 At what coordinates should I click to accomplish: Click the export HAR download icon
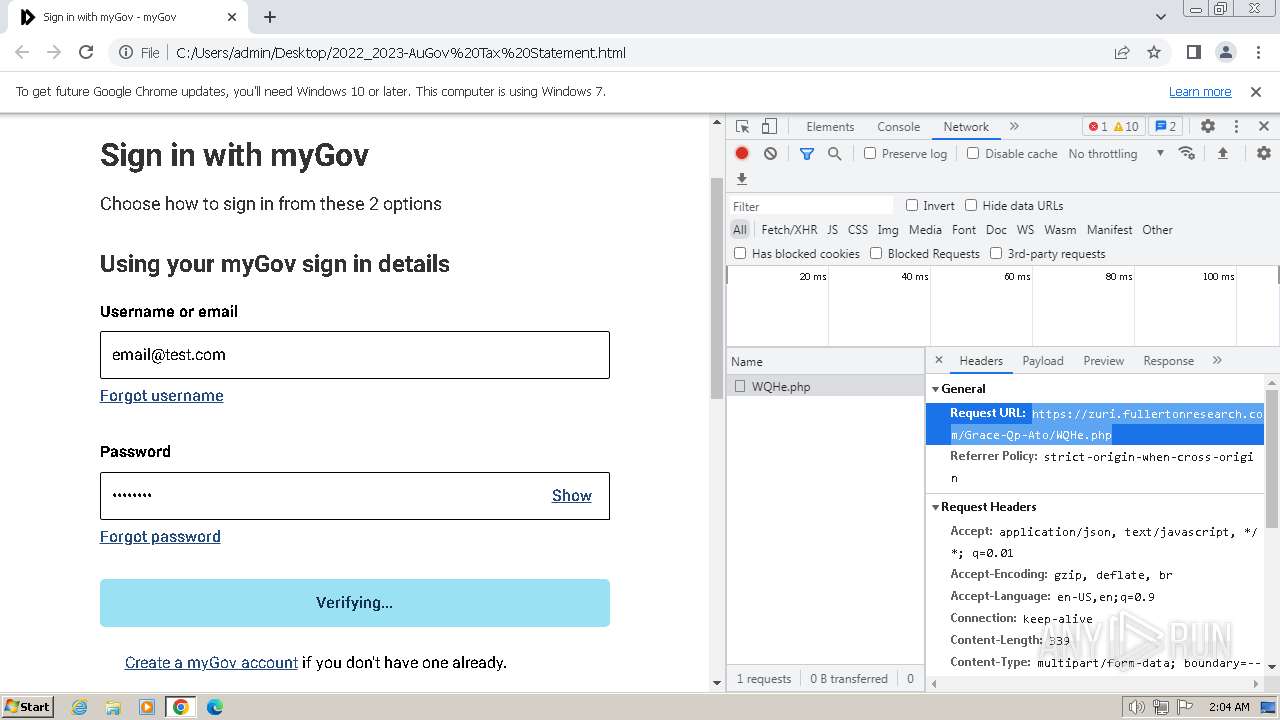click(742, 179)
